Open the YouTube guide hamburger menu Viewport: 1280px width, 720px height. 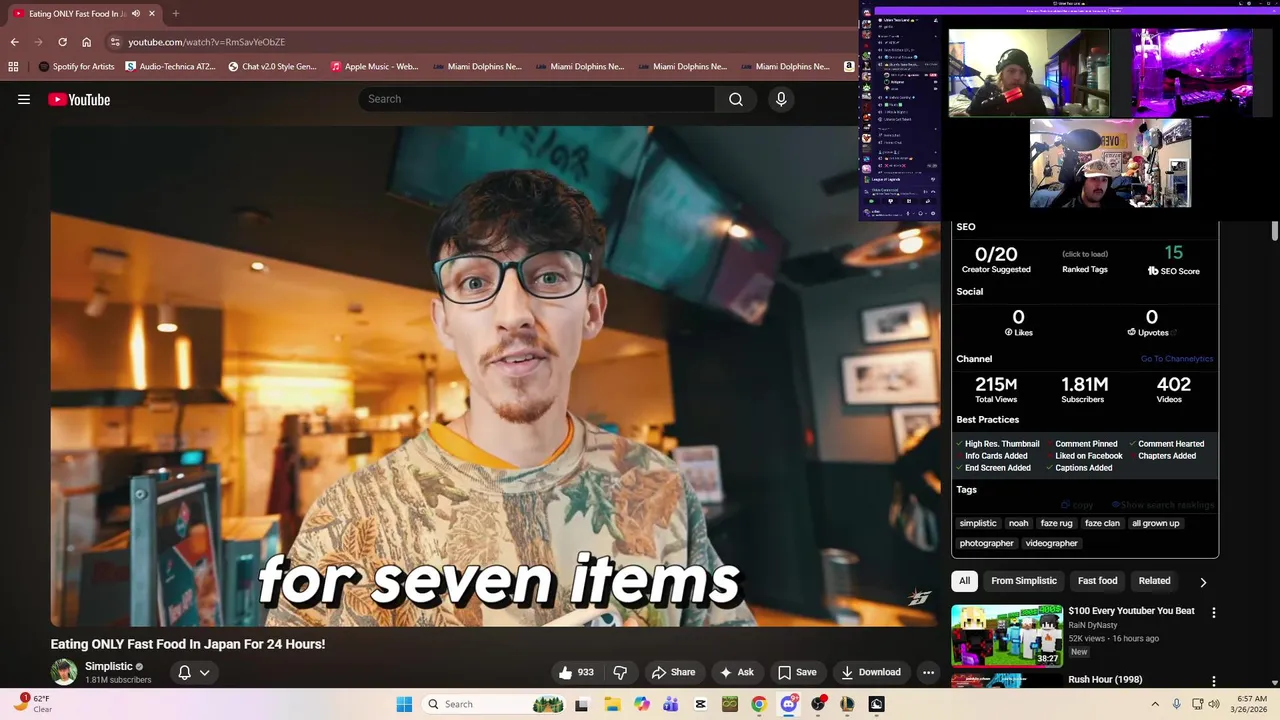tap(24, 99)
